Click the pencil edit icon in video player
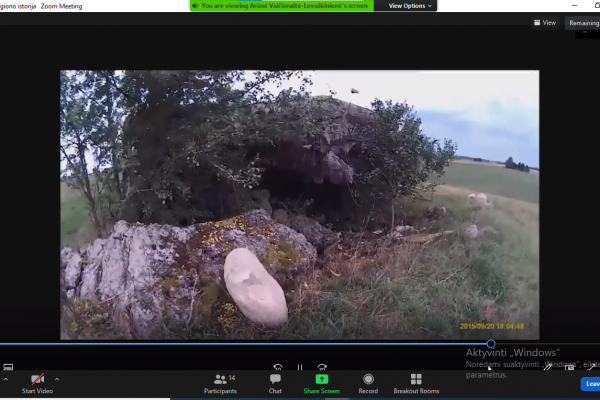The image size is (600, 400). click(x=548, y=367)
